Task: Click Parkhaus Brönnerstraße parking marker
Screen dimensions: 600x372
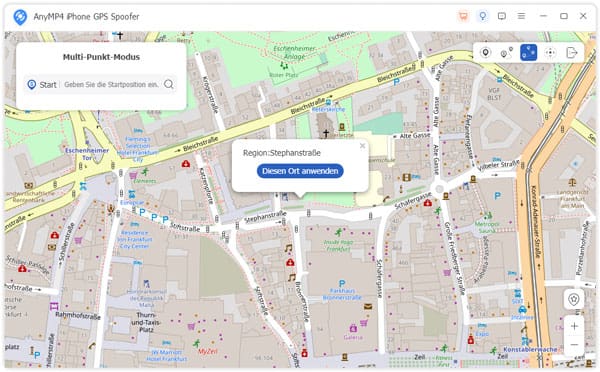Action: coord(342,284)
